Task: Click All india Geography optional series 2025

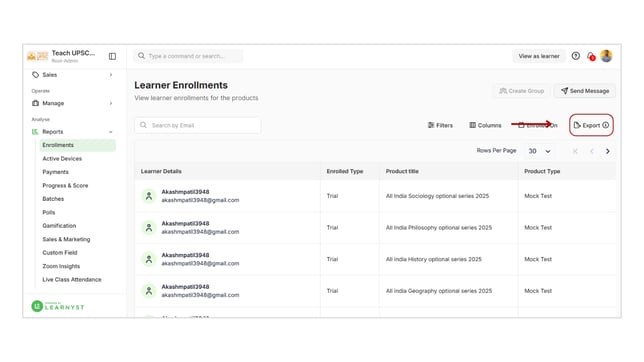Action: (x=439, y=291)
